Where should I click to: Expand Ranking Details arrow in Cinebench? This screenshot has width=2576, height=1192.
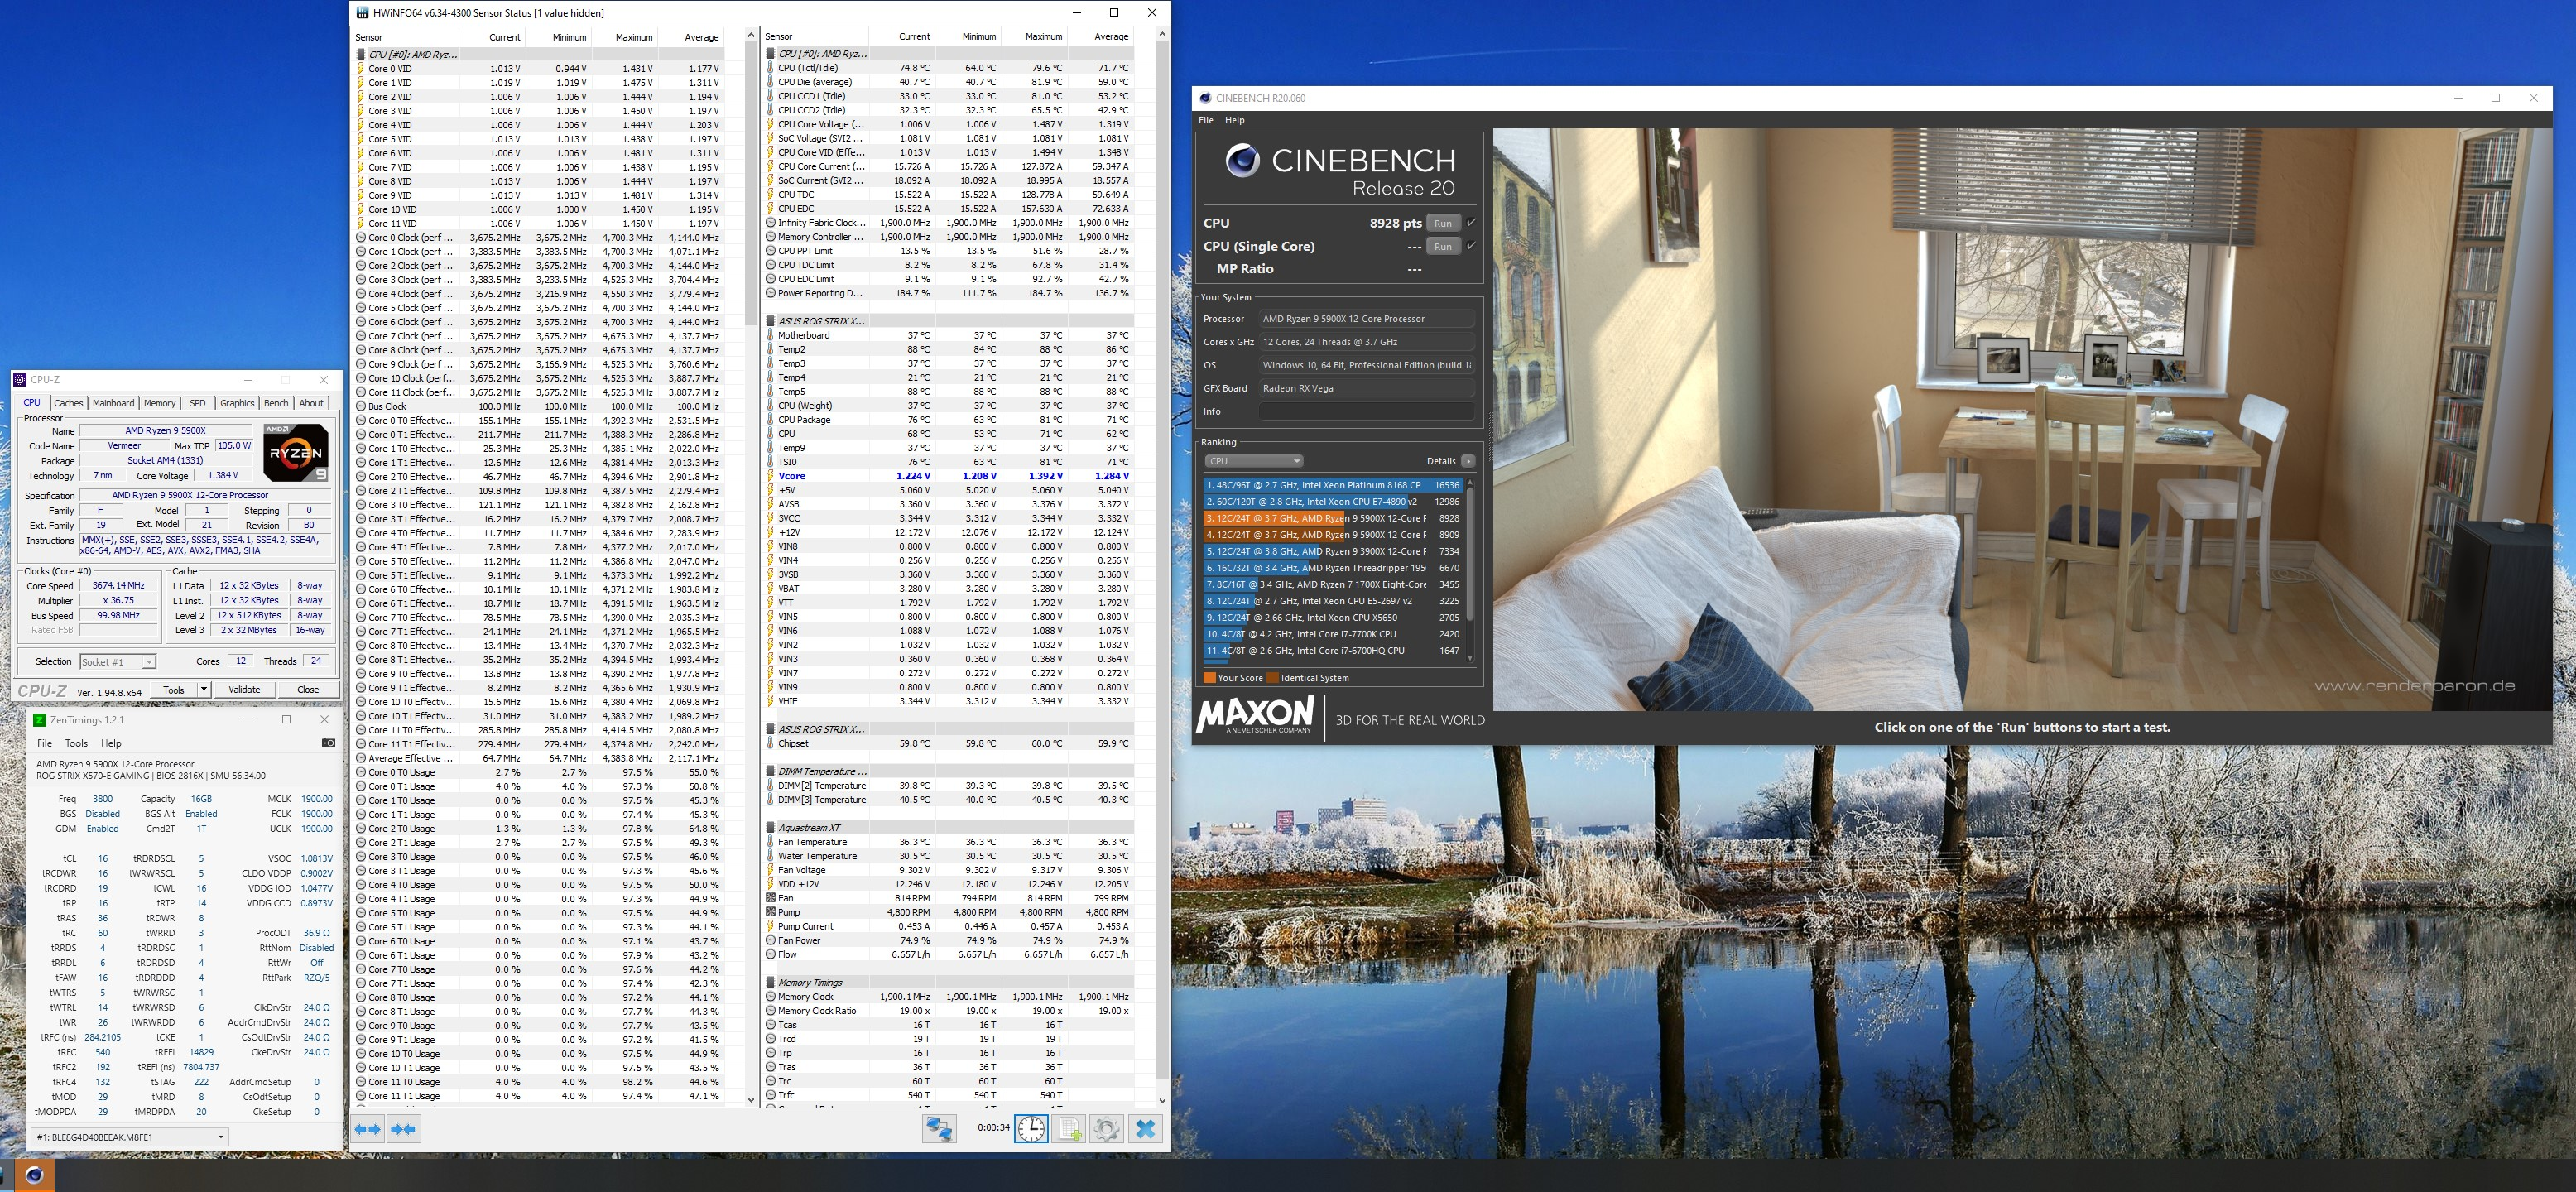(x=1468, y=461)
